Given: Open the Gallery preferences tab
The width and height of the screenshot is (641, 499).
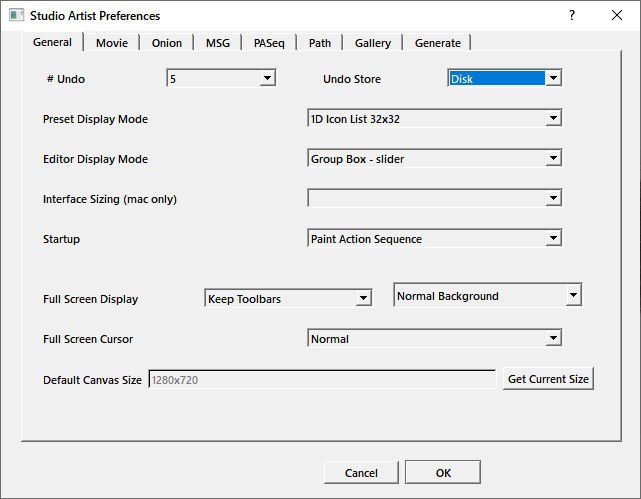Looking at the screenshot, I should tap(372, 43).
